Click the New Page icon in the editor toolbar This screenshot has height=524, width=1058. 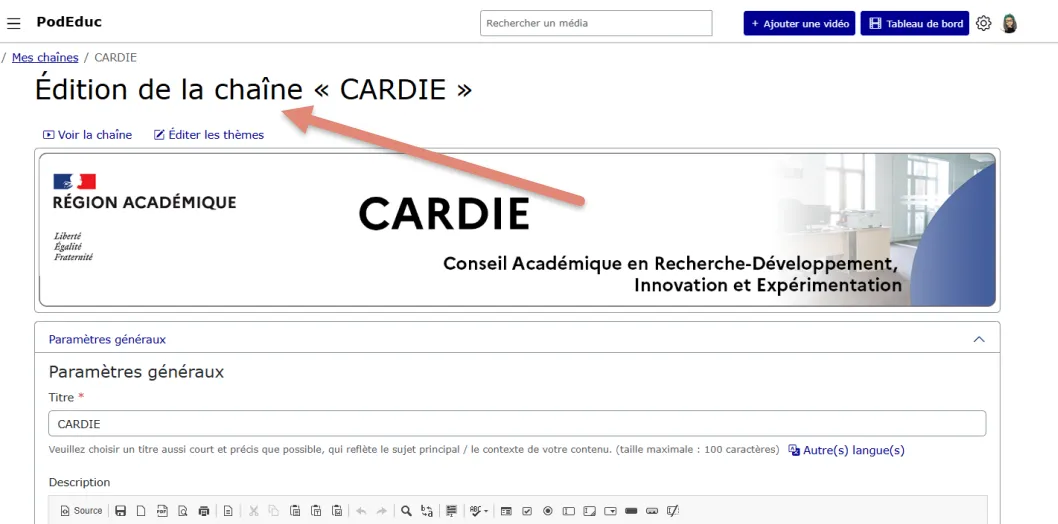[x=141, y=511]
